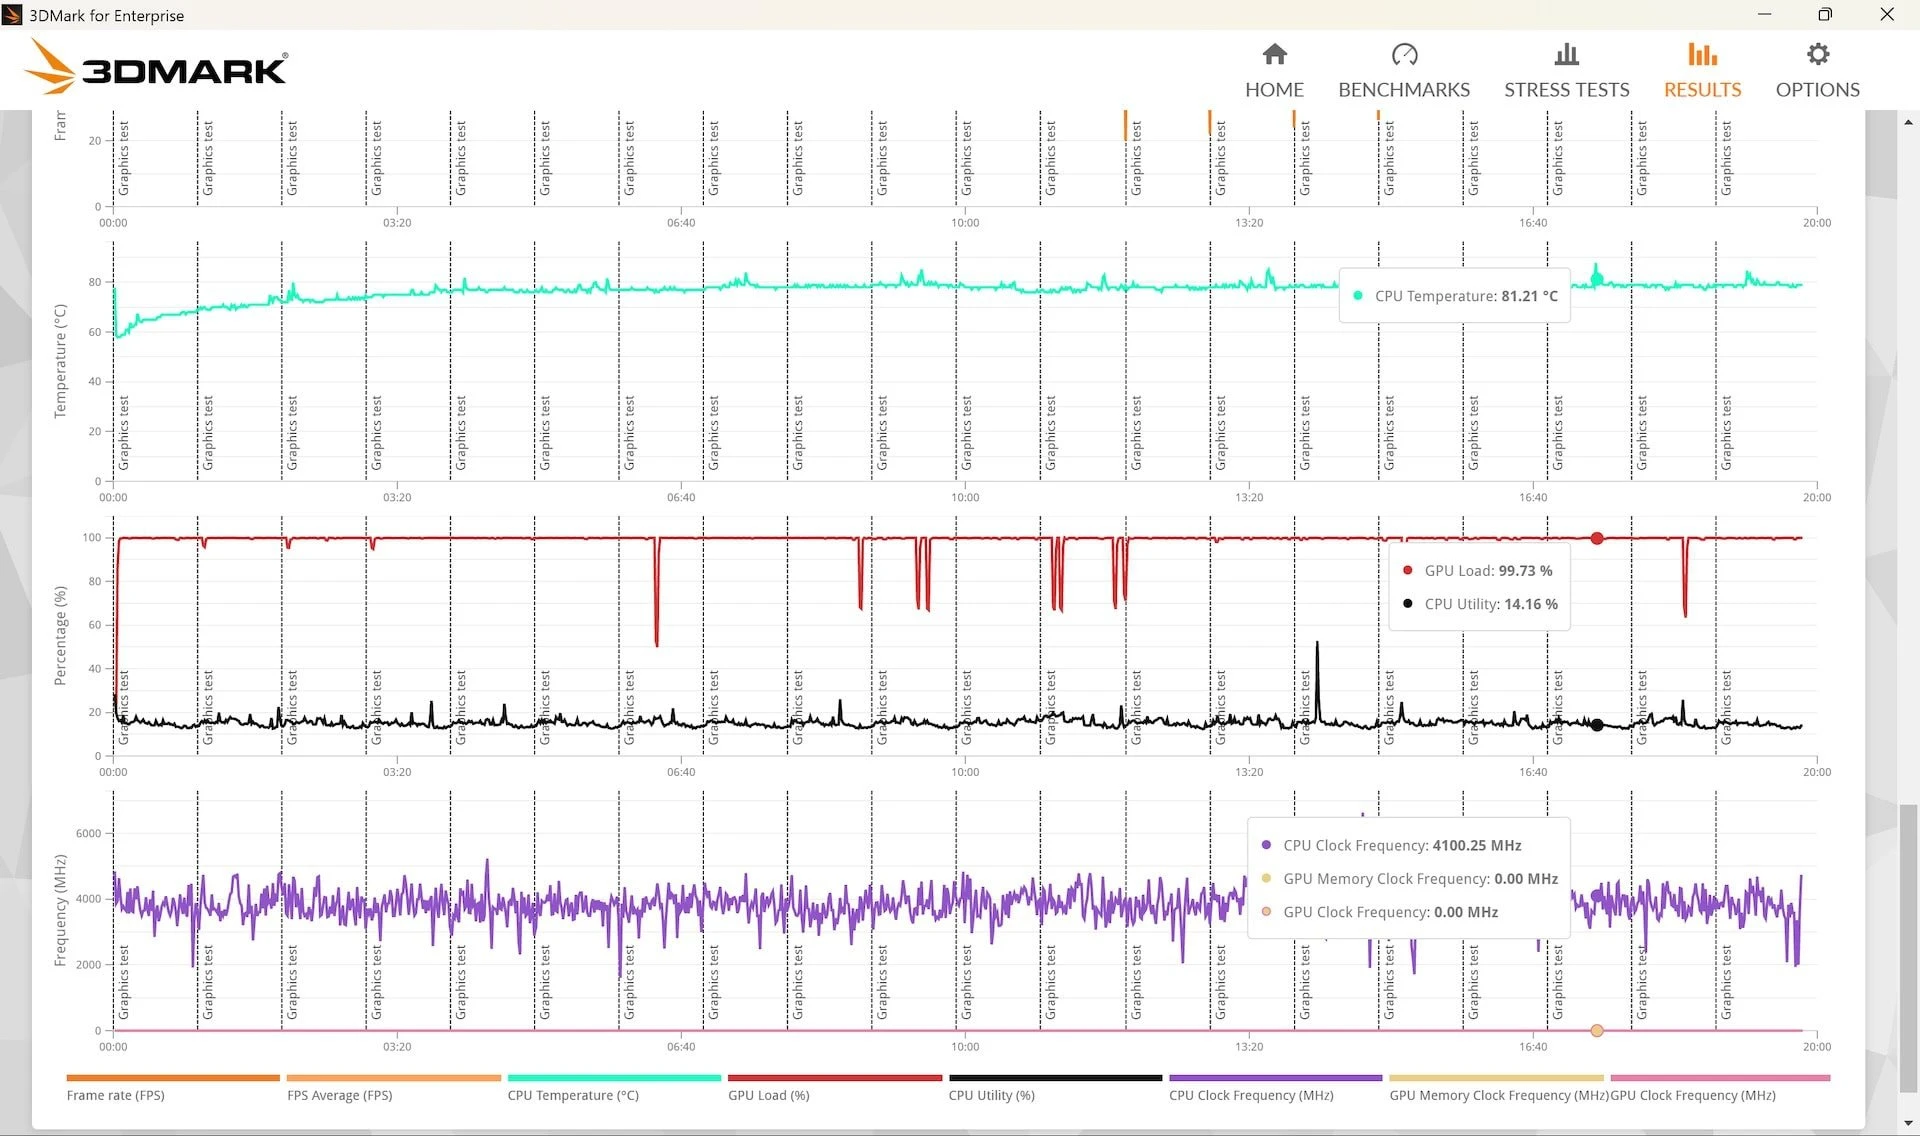Click the Stress Tests bar chart icon
1920x1136 pixels.
(x=1567, y=54)
